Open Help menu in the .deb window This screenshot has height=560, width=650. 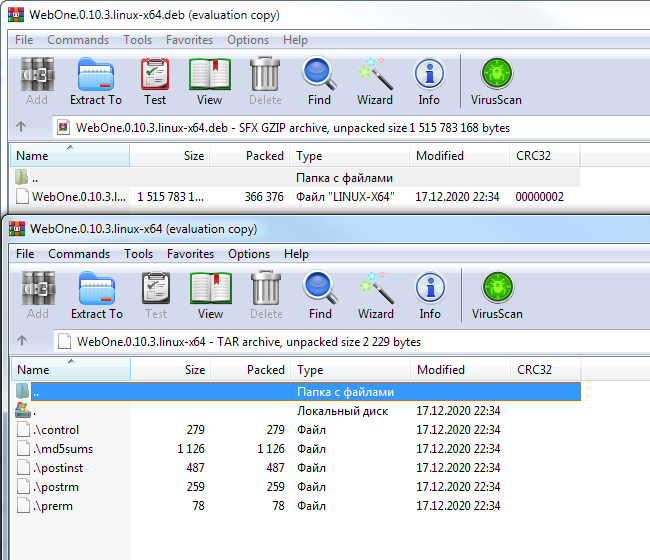click(295, 40)
